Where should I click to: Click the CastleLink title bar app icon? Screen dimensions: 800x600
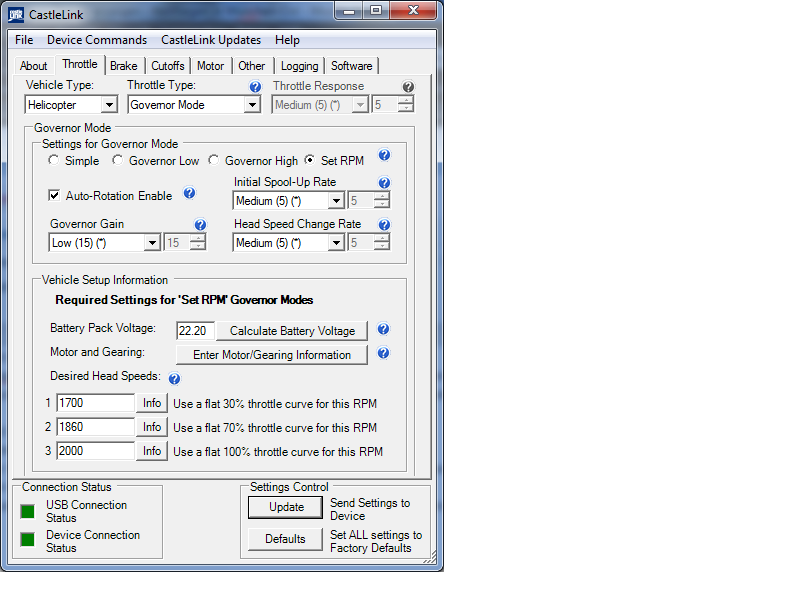coord(16,15)
